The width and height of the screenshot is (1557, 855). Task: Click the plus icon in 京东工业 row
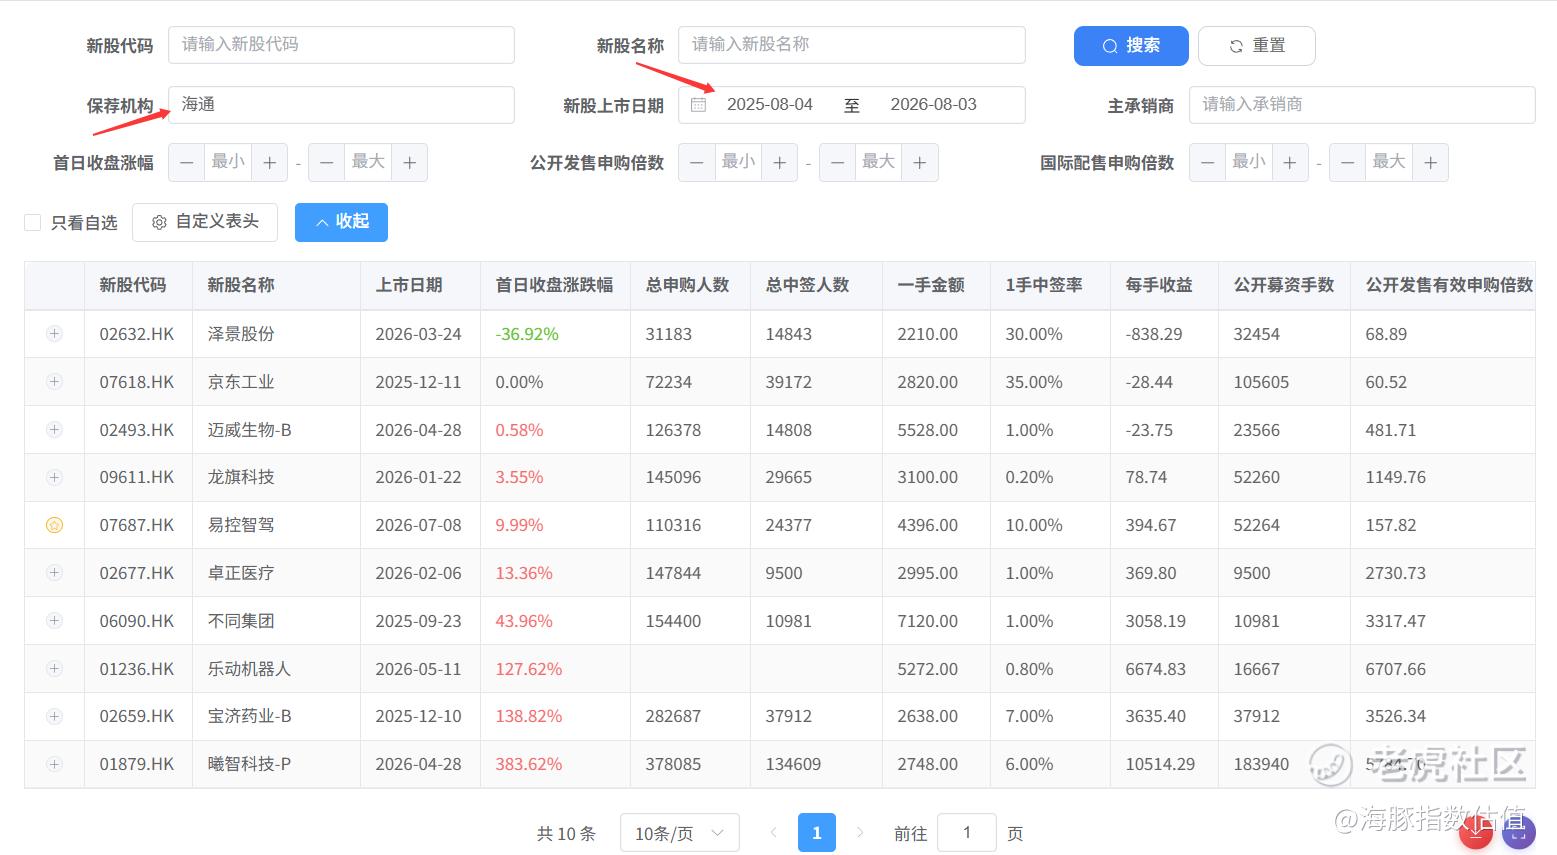(x=54, y=382)
